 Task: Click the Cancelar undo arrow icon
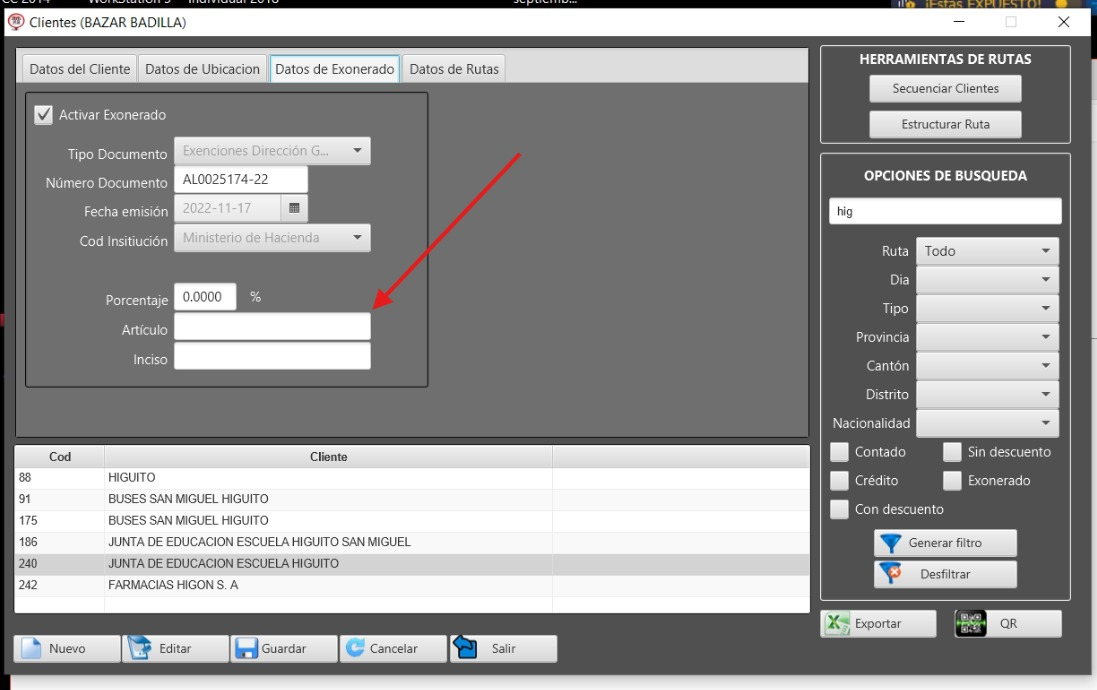(355, 649)
